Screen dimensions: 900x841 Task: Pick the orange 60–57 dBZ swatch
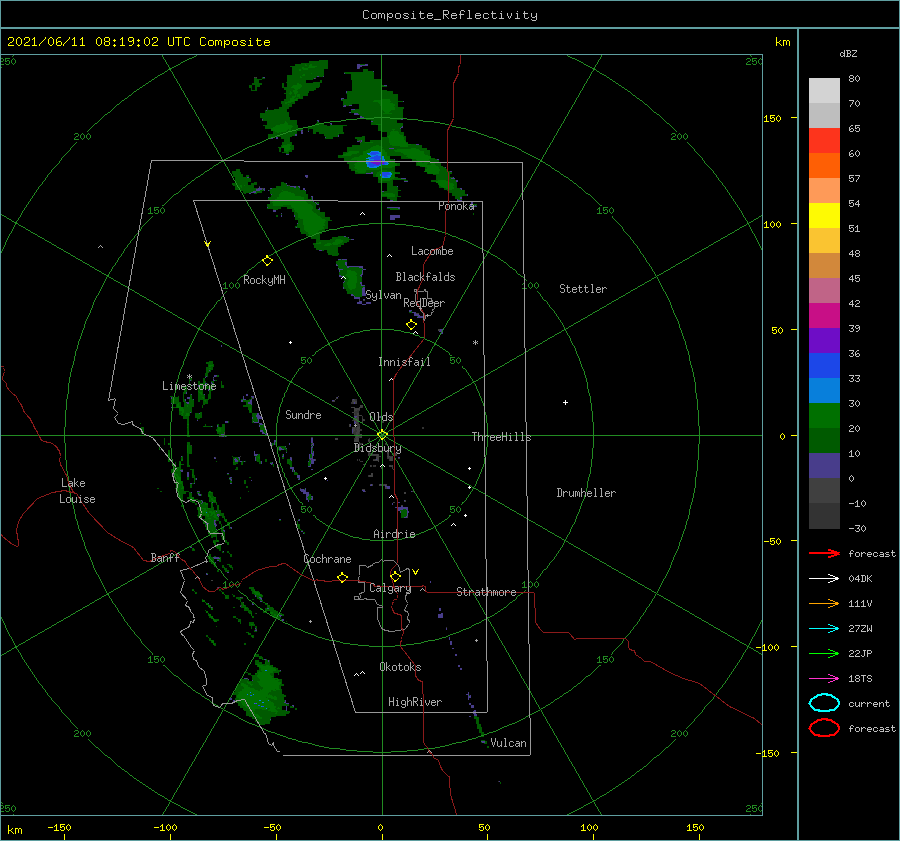point(824,165)
